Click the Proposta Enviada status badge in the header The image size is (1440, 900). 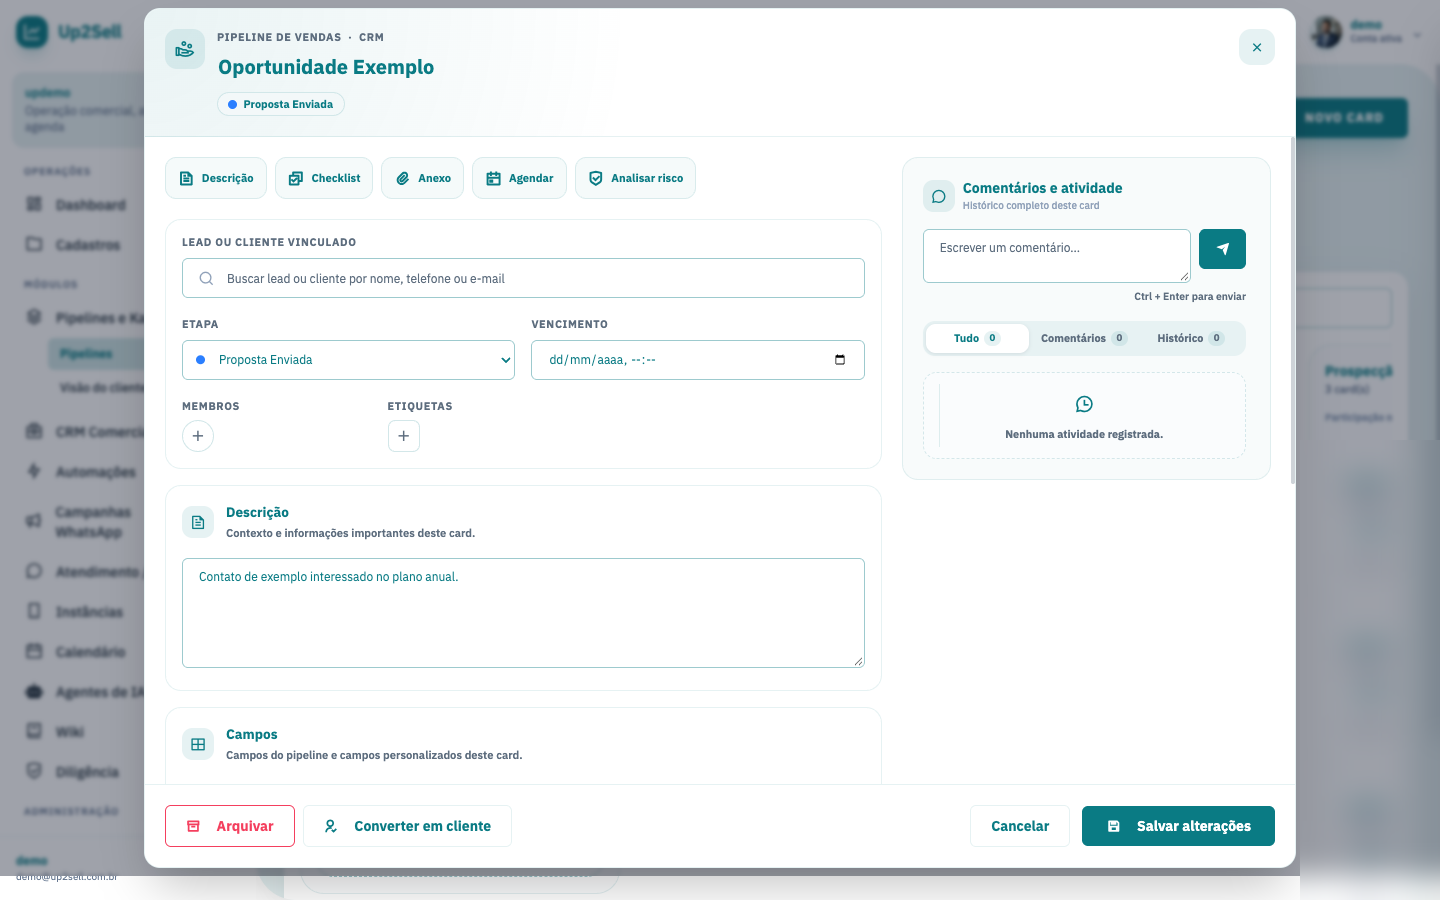tap(281, 104)
